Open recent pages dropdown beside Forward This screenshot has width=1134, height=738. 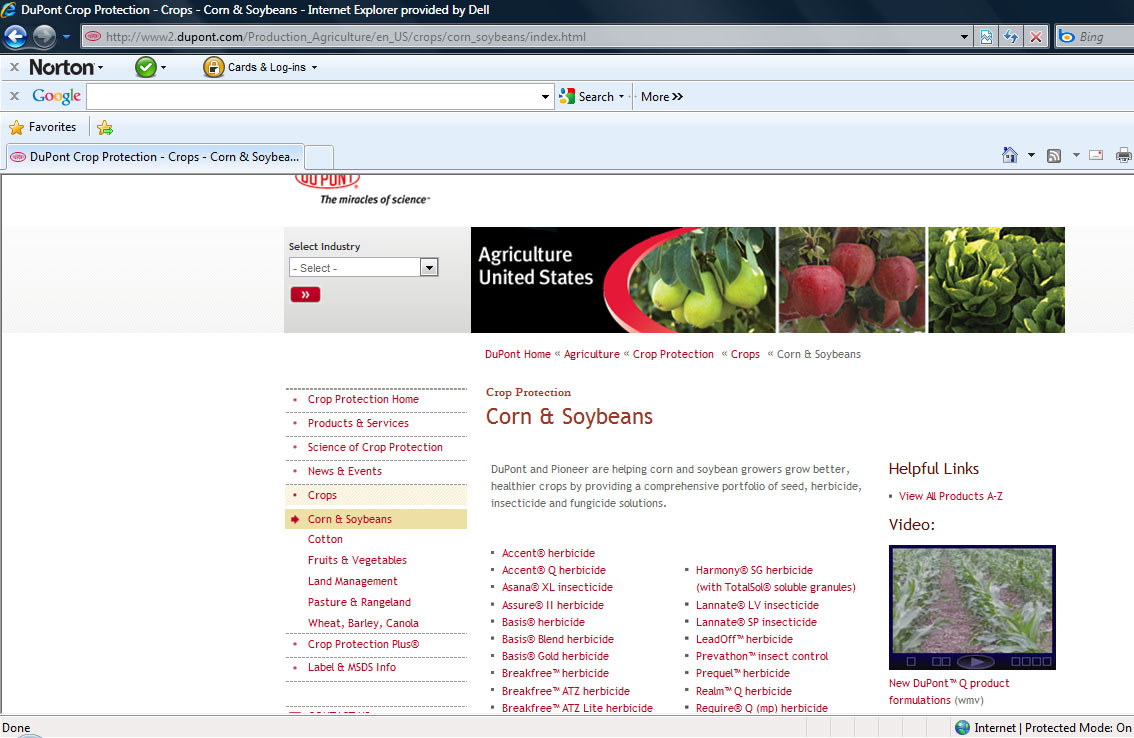67,36
